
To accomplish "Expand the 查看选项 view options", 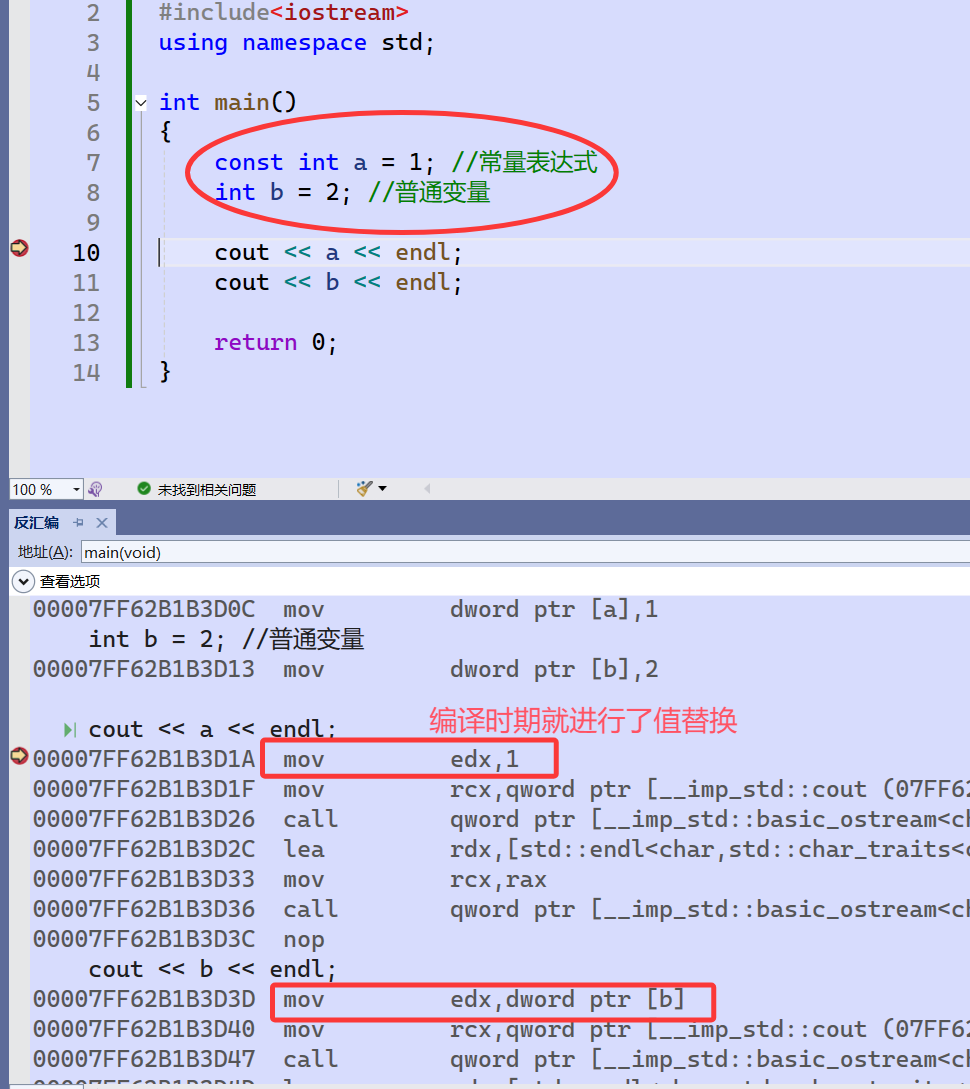I will [x=23, y=581].
